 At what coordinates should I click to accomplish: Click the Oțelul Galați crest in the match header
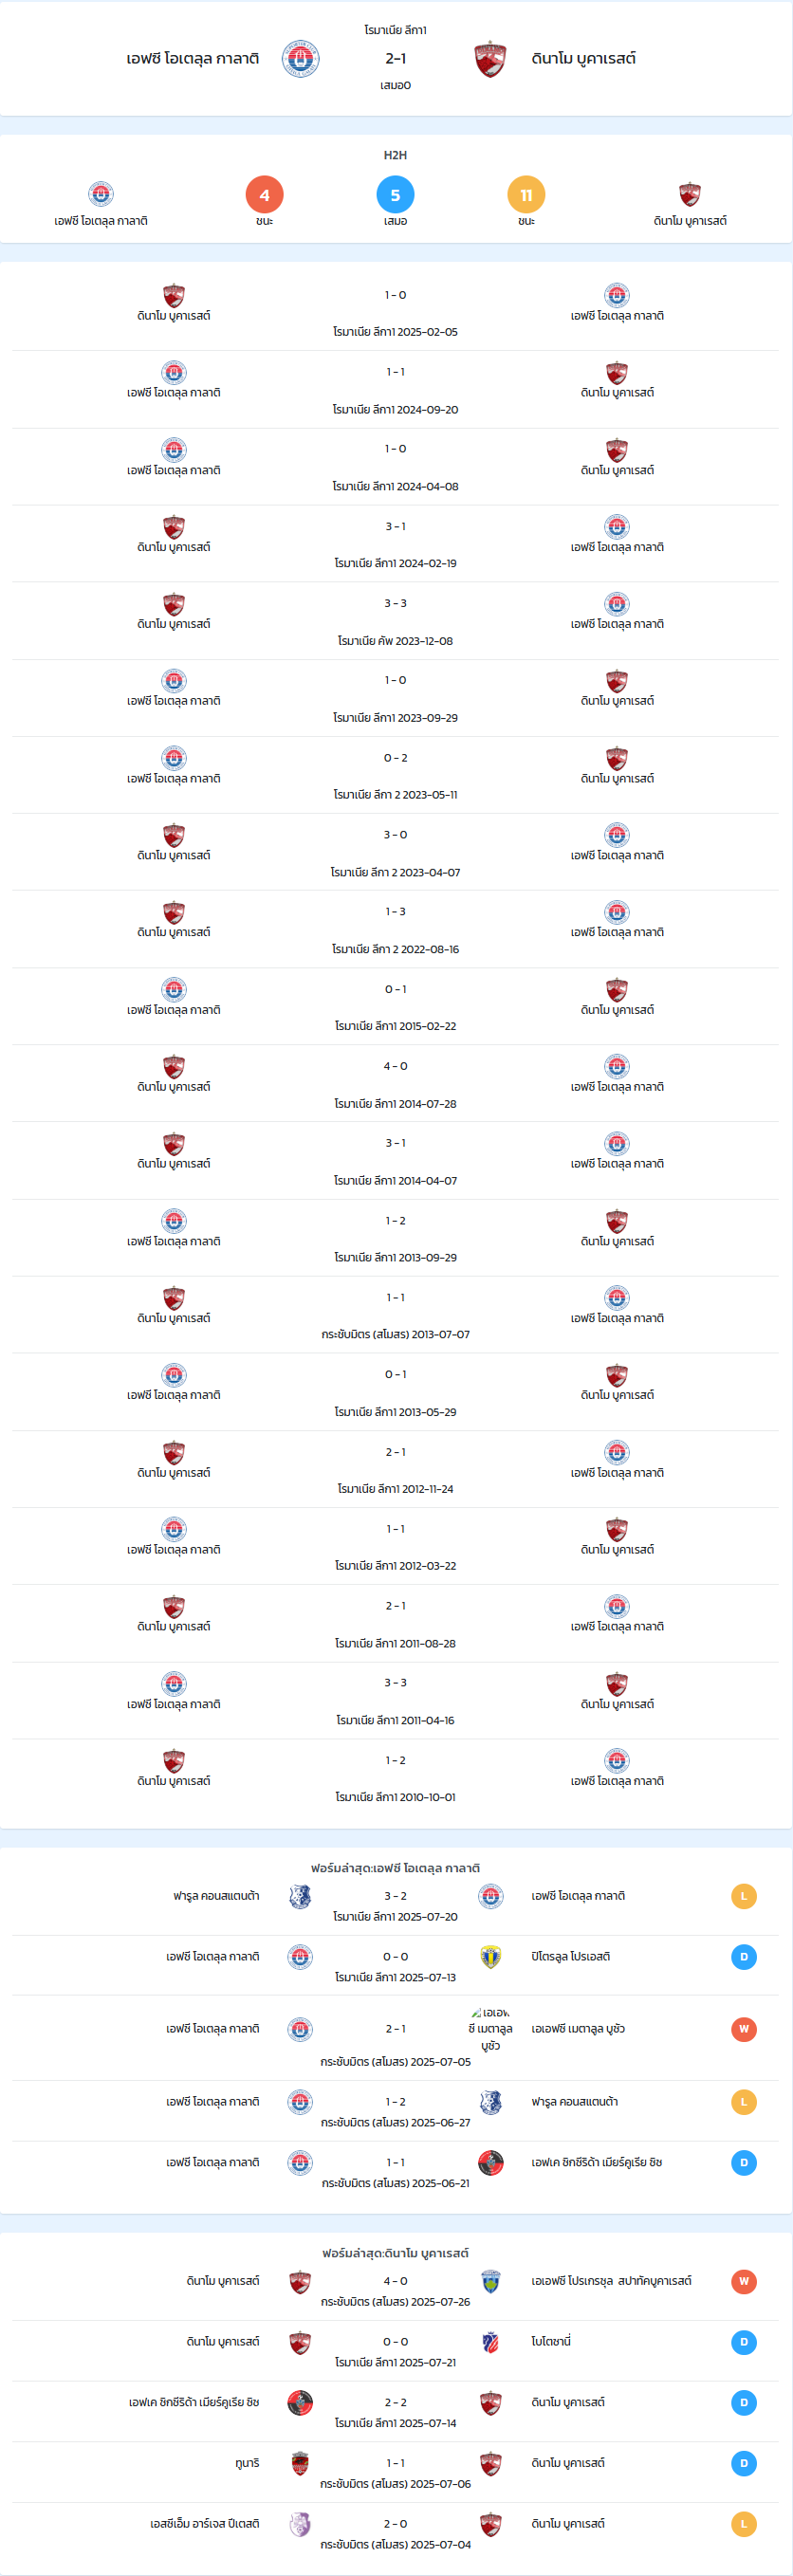pyautogui.click(x=300, y=59)
